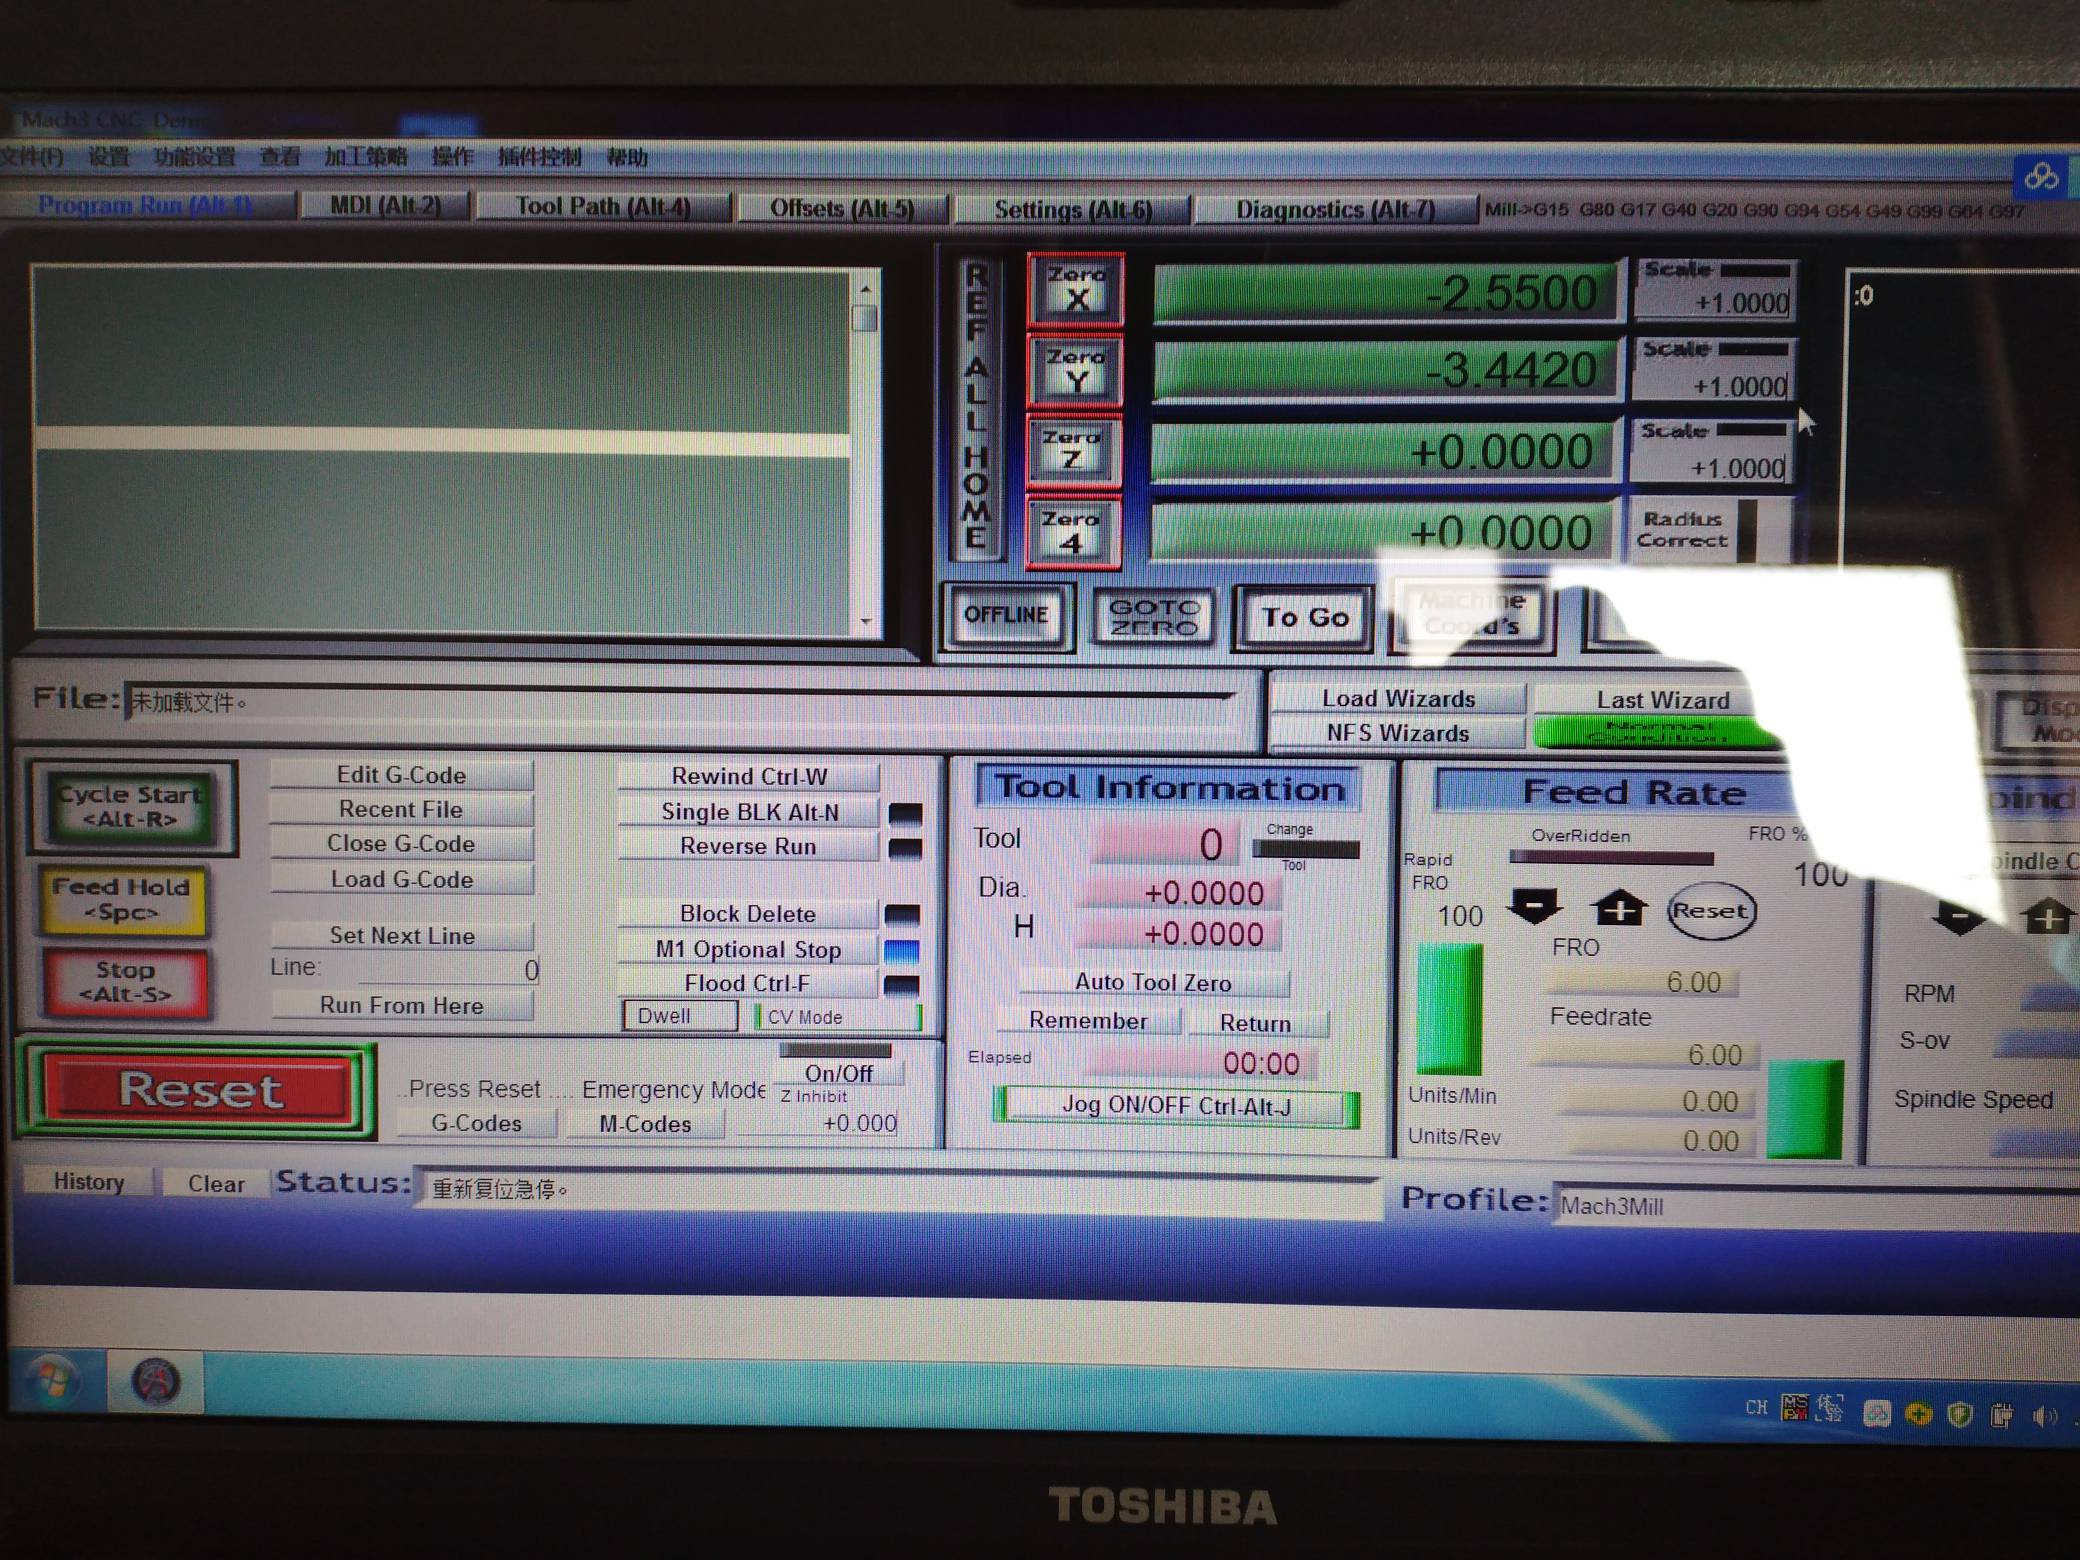This screenshot has width=2080, height=1560.
Task: Click the red Stop button
Action: click(x=125, y=982)
